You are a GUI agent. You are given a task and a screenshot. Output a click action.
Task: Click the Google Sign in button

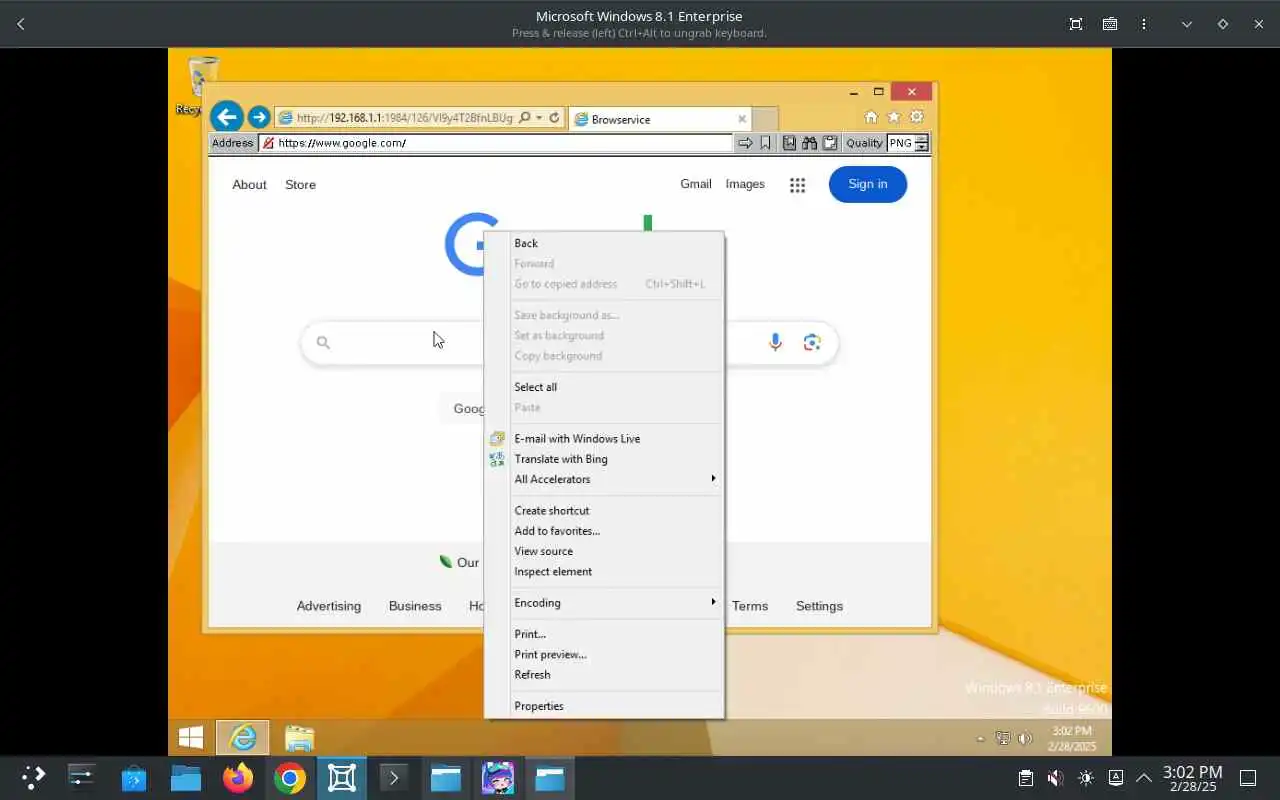click(868, 184)
